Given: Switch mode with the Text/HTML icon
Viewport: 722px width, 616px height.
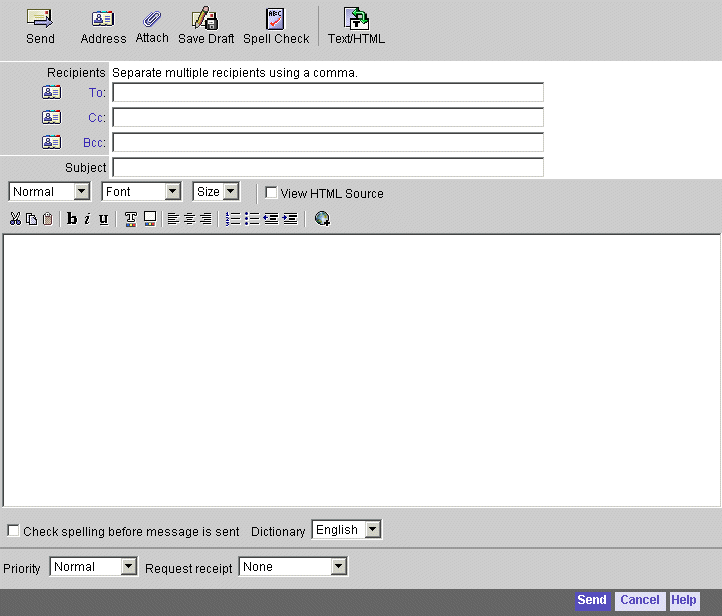Looking at the screenshot, I should [x=356, y=18].
